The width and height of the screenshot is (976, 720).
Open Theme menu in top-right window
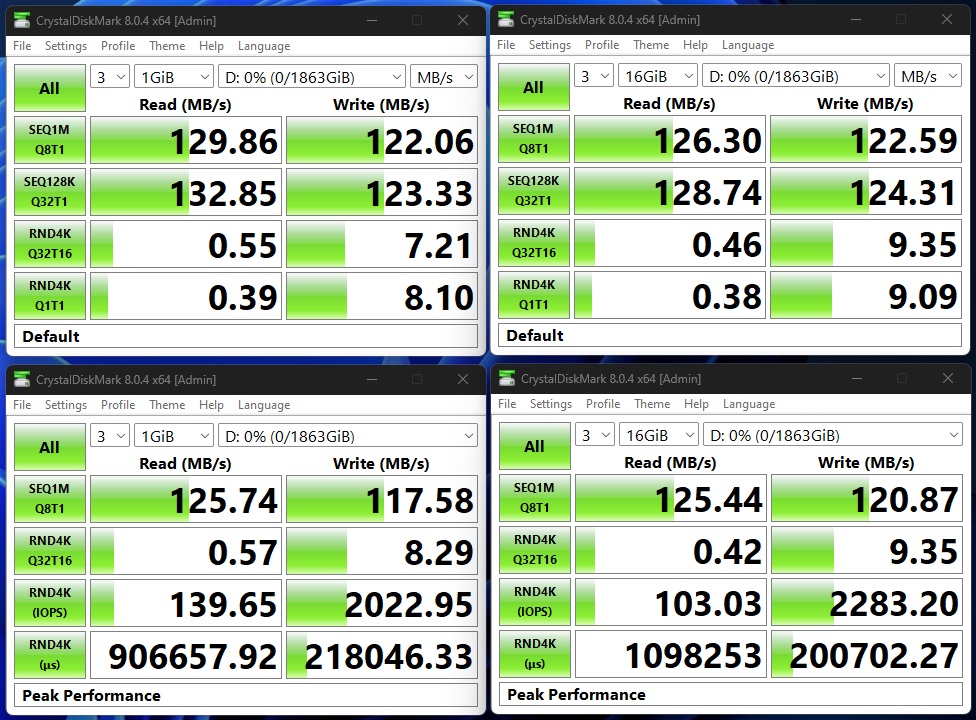651,45
